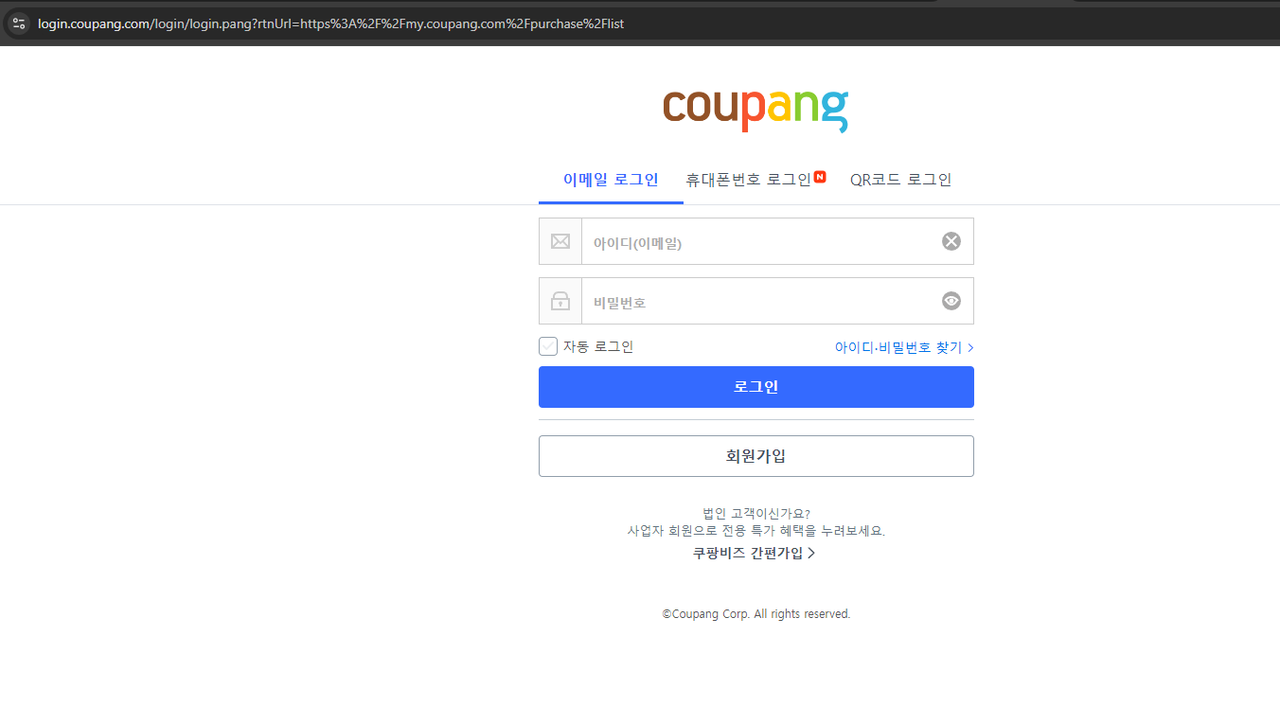
Task: Toggle password visibility eye icon
Action: pos(951,301)
